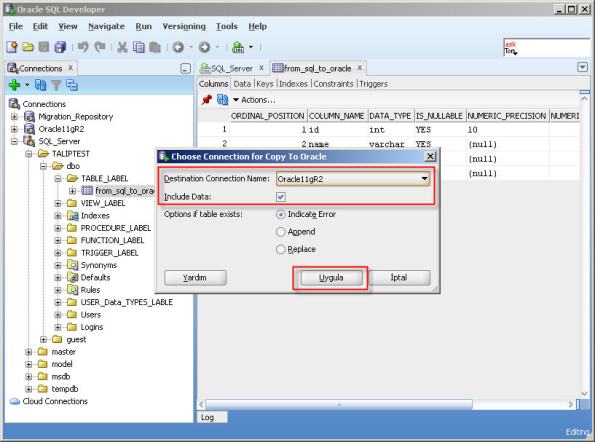Click the Cut scissors icon
The image size is (595, 442).
(122, 47)
